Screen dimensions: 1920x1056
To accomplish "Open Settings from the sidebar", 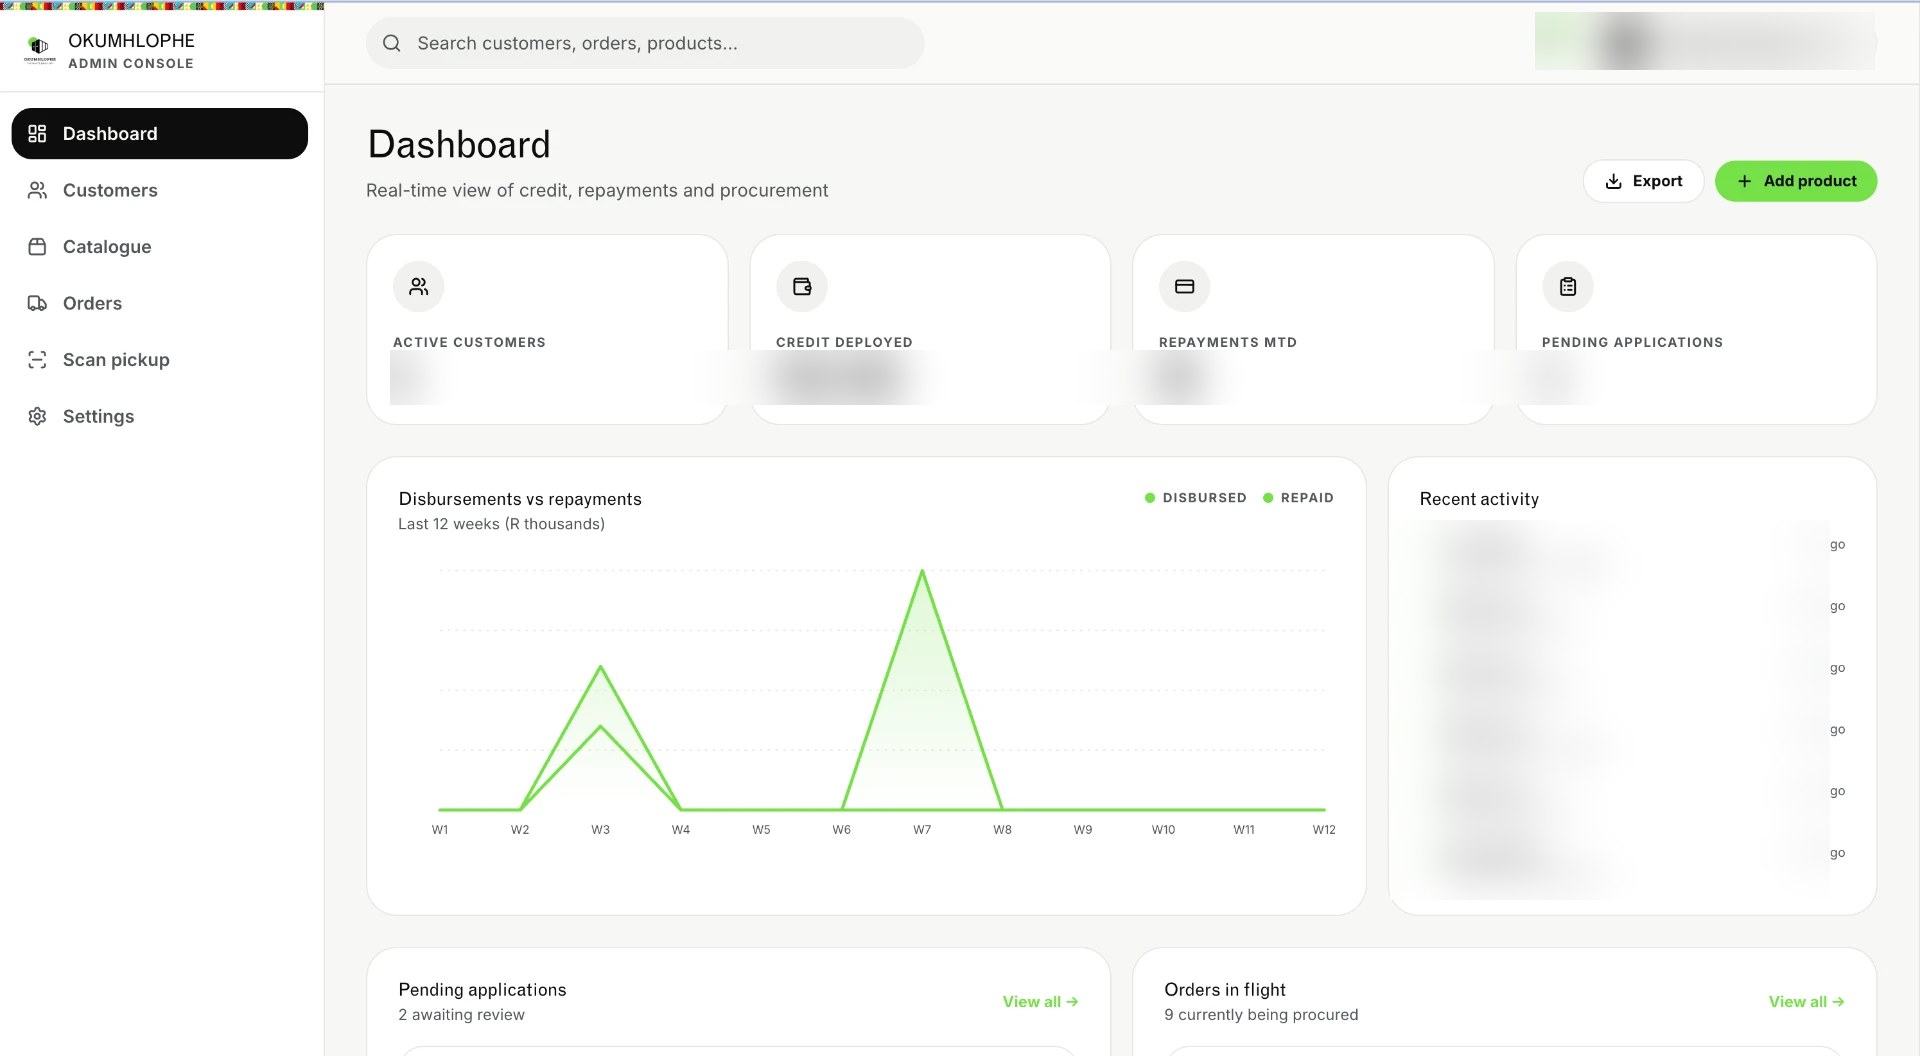I will [160, 416].
